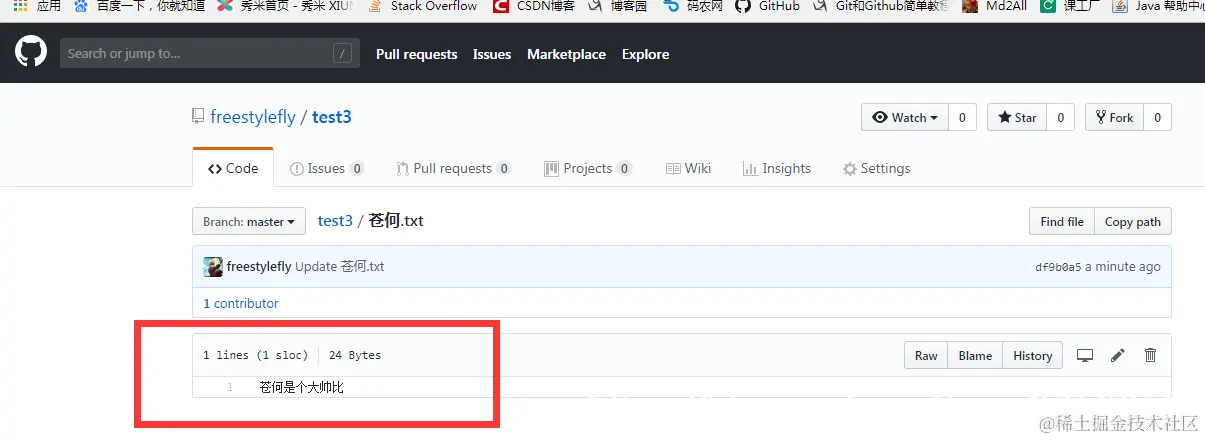Expand the Branch: master dropdown
Screen dimensions: 1205x440
(x=249, y=221)
